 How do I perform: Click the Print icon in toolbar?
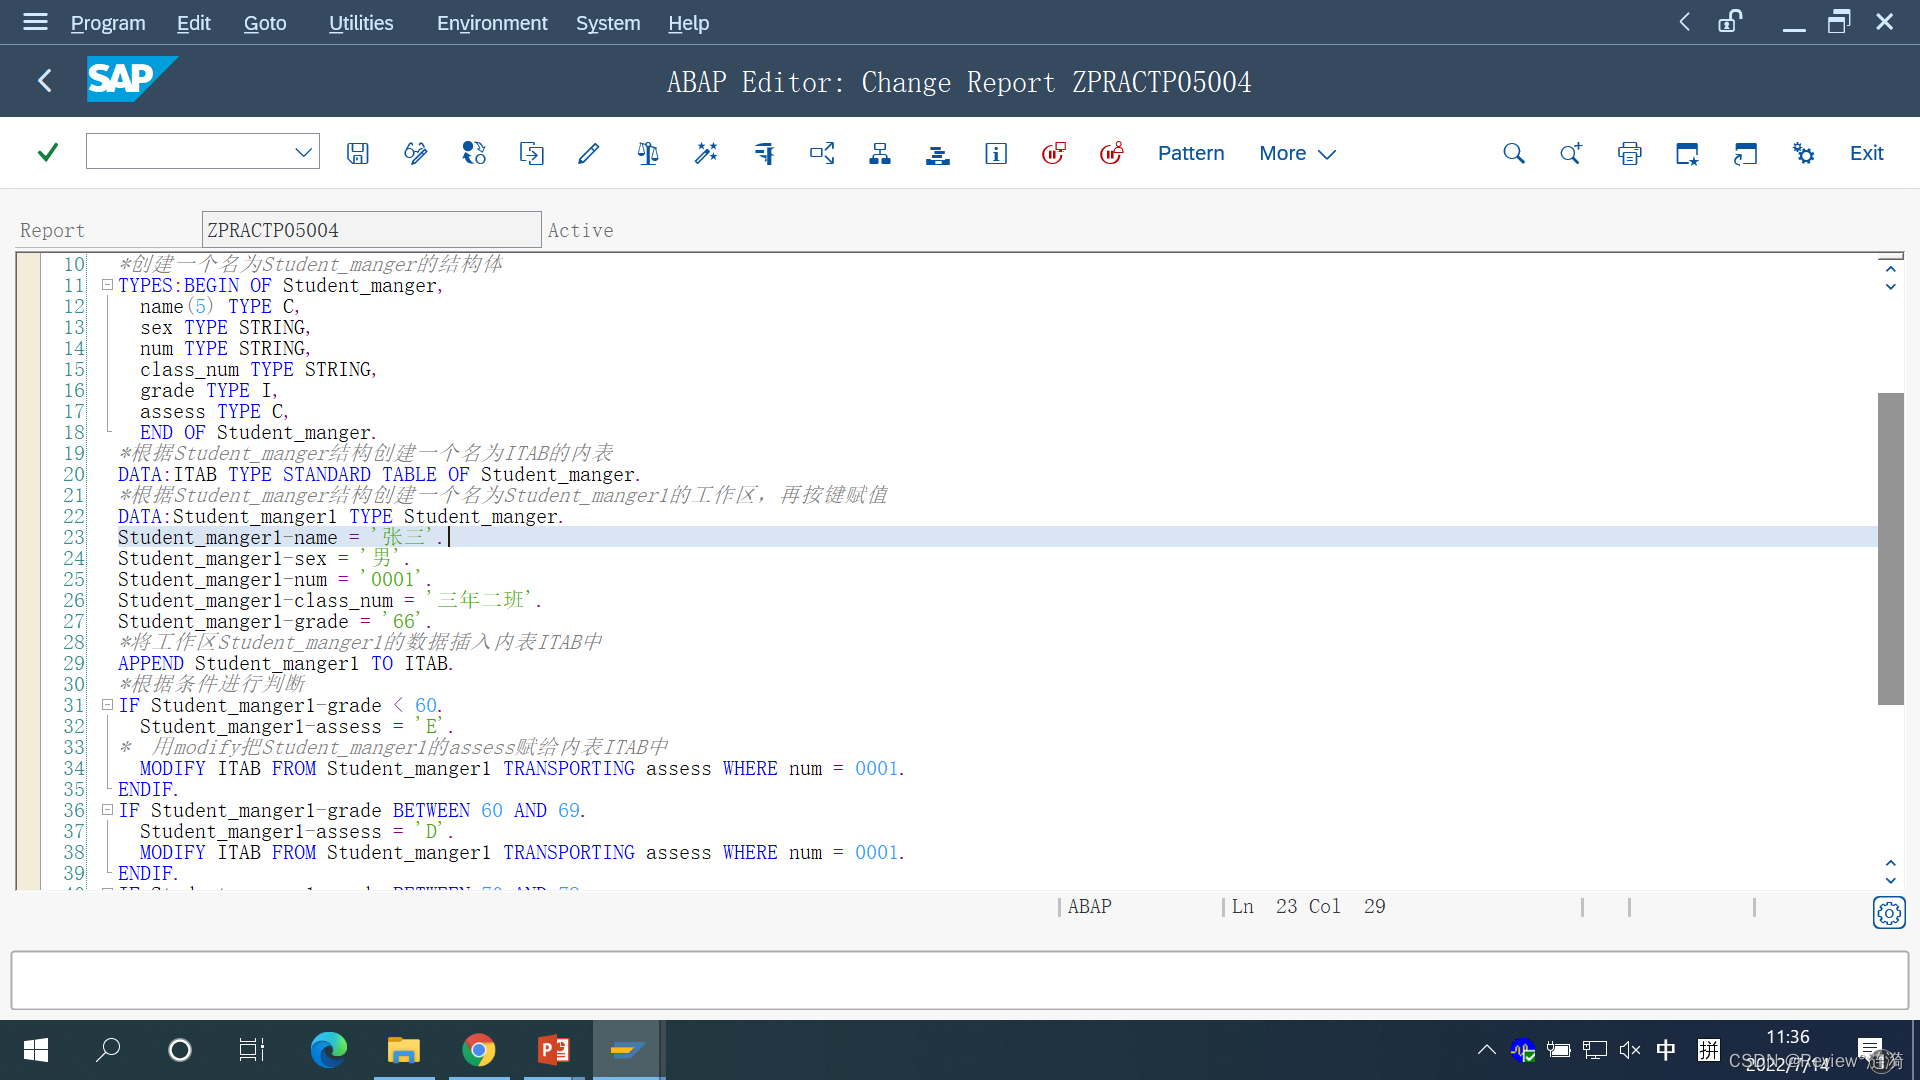(x=1630, y=153)
